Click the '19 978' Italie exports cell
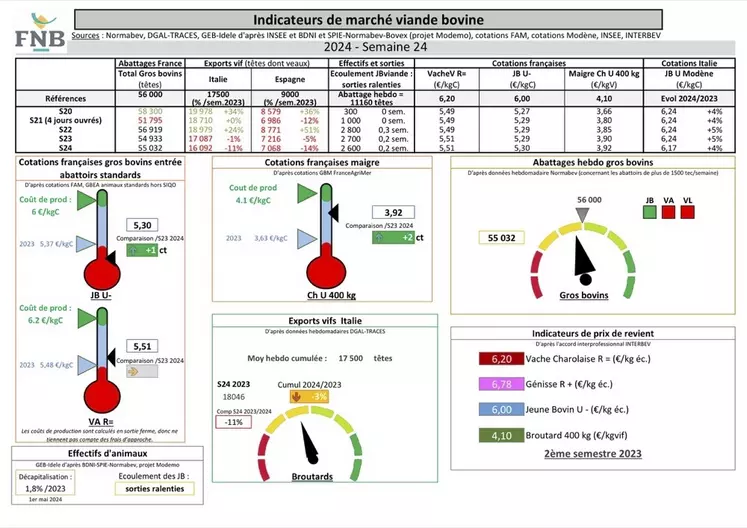The image size is (747, 528). (201, 112)
